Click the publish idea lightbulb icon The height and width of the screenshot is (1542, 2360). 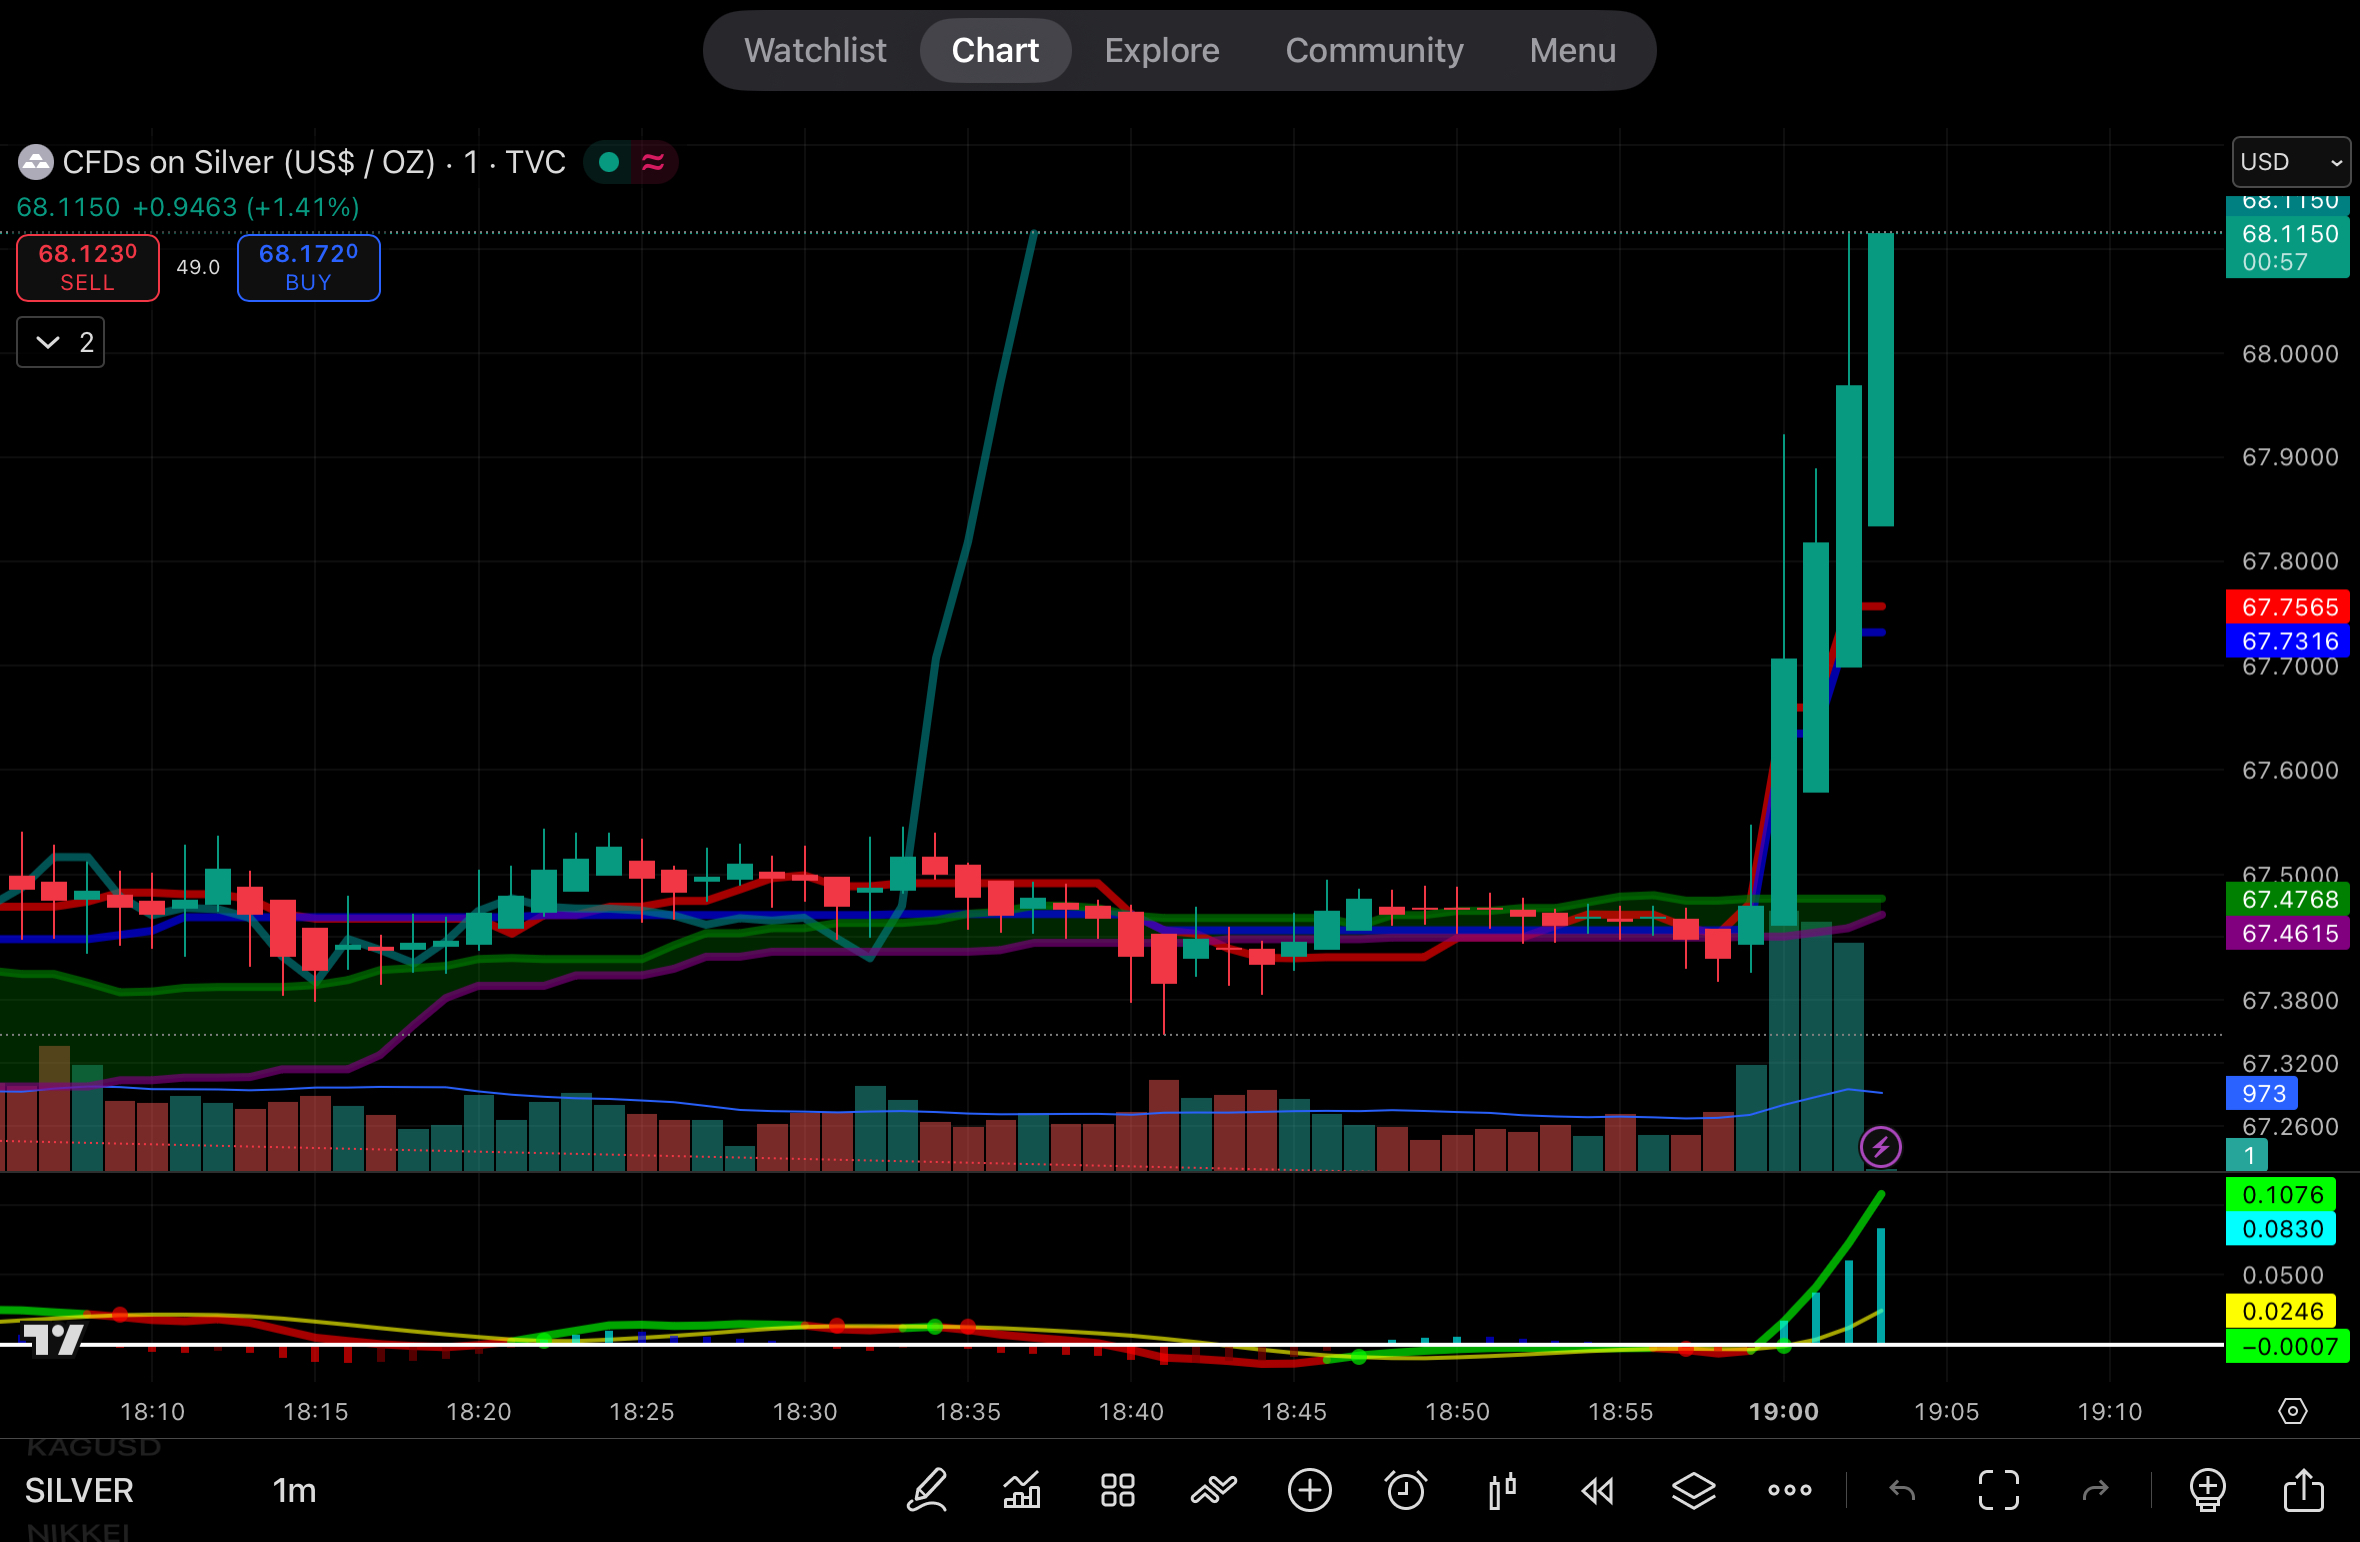pyautogui.click(x=2207, y=1490)
